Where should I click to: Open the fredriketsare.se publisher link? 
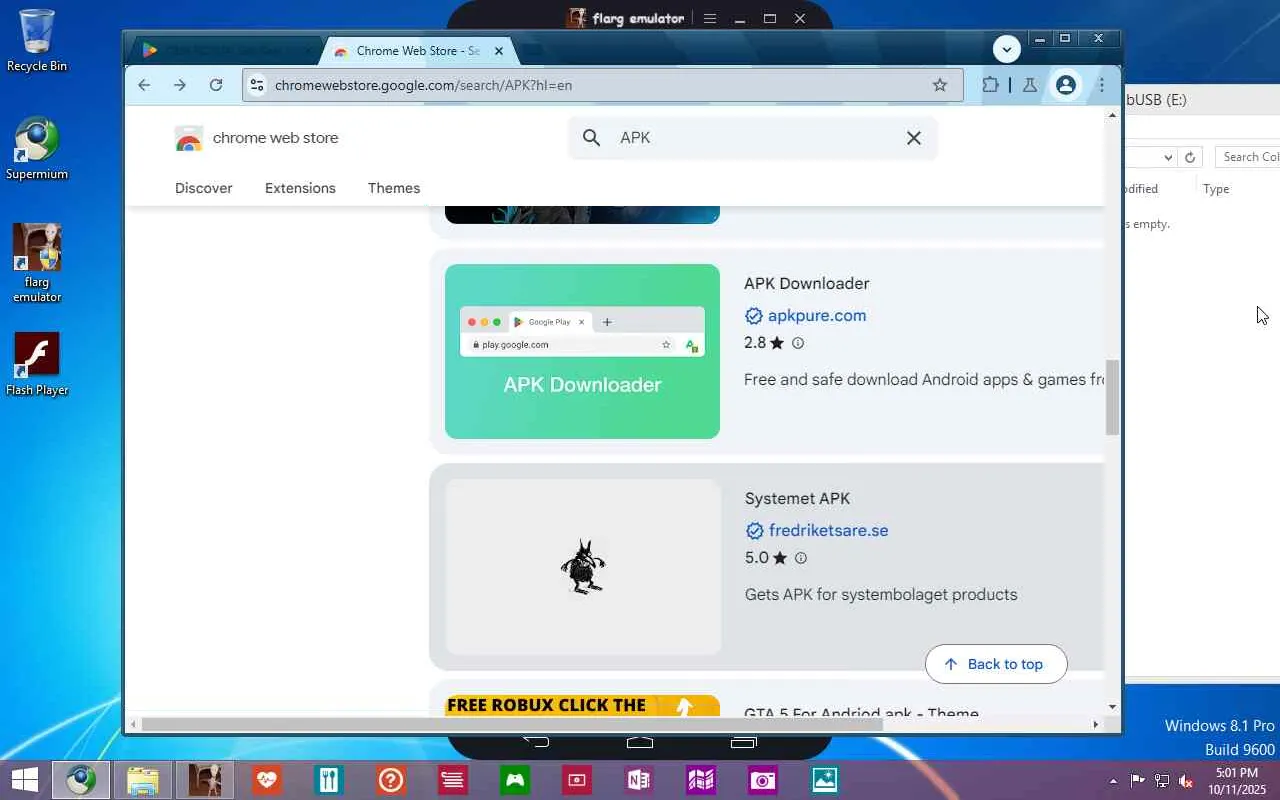click(829, 531)
